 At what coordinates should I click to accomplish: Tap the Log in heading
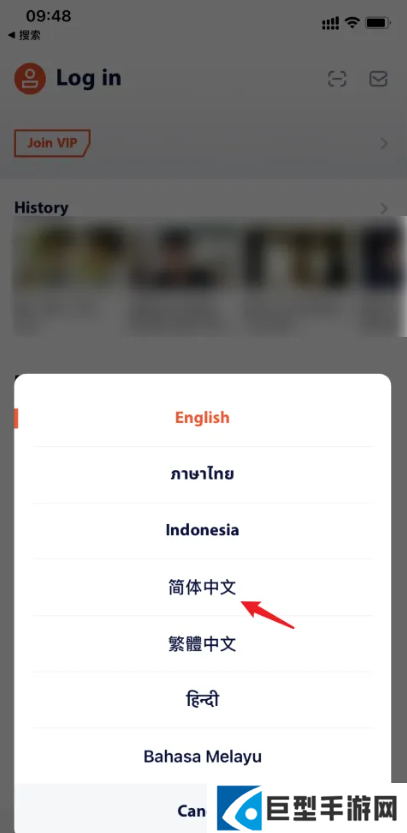tap(89, 79)
